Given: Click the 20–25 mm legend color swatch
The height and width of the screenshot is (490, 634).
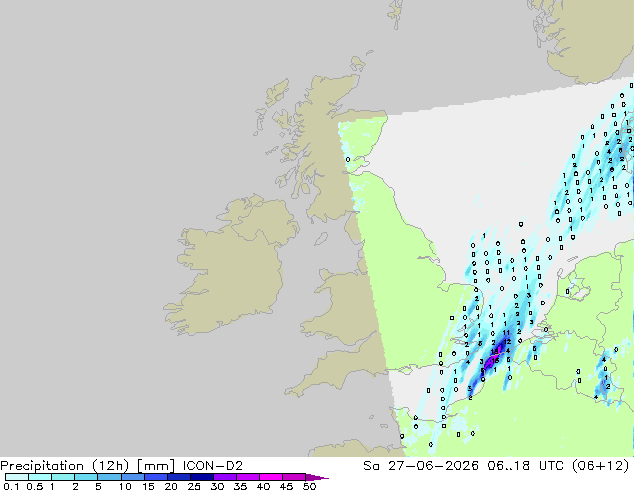Looking at the screenshot, I should 179,477.
